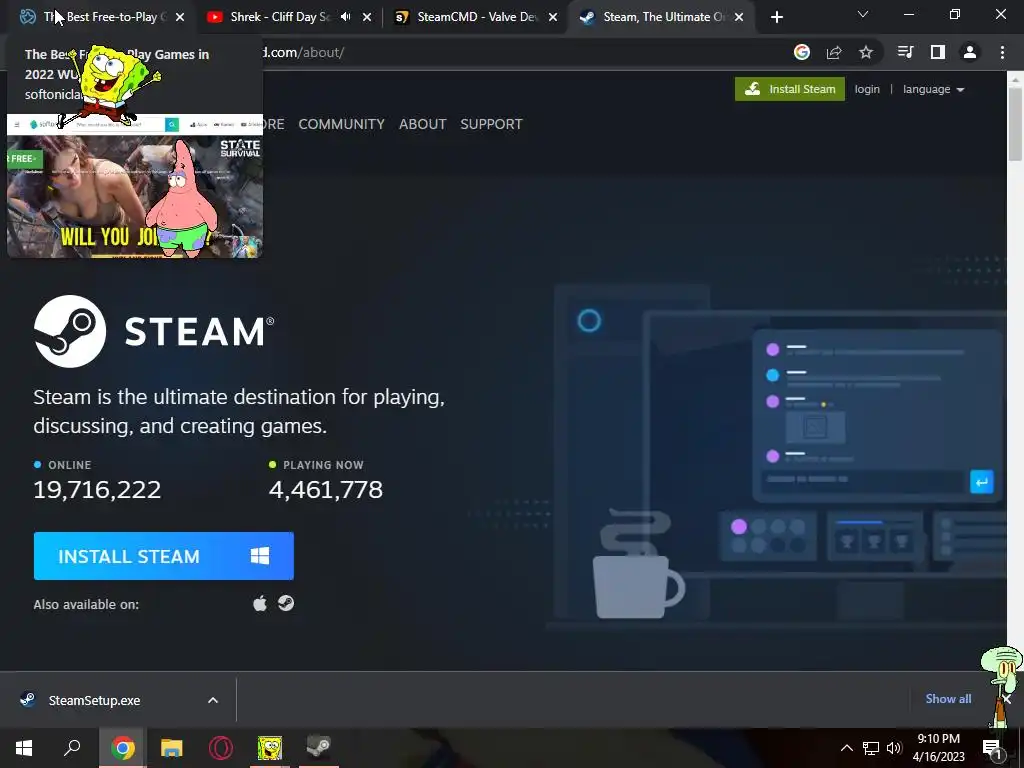The image size is (1024, 768).
Task: Switch to the Best Free-to-Play Games tab
Action: pos(98,17)
